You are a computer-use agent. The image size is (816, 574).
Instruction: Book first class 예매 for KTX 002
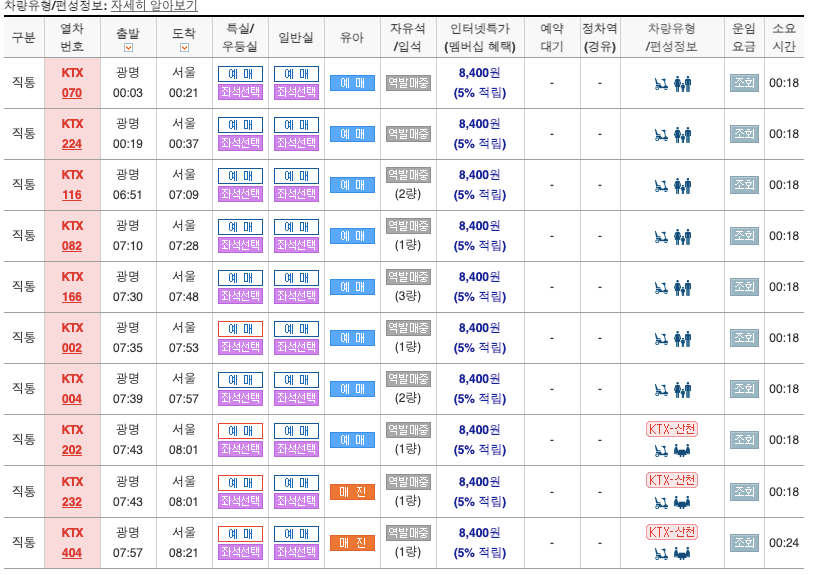(x=240, y=329)
